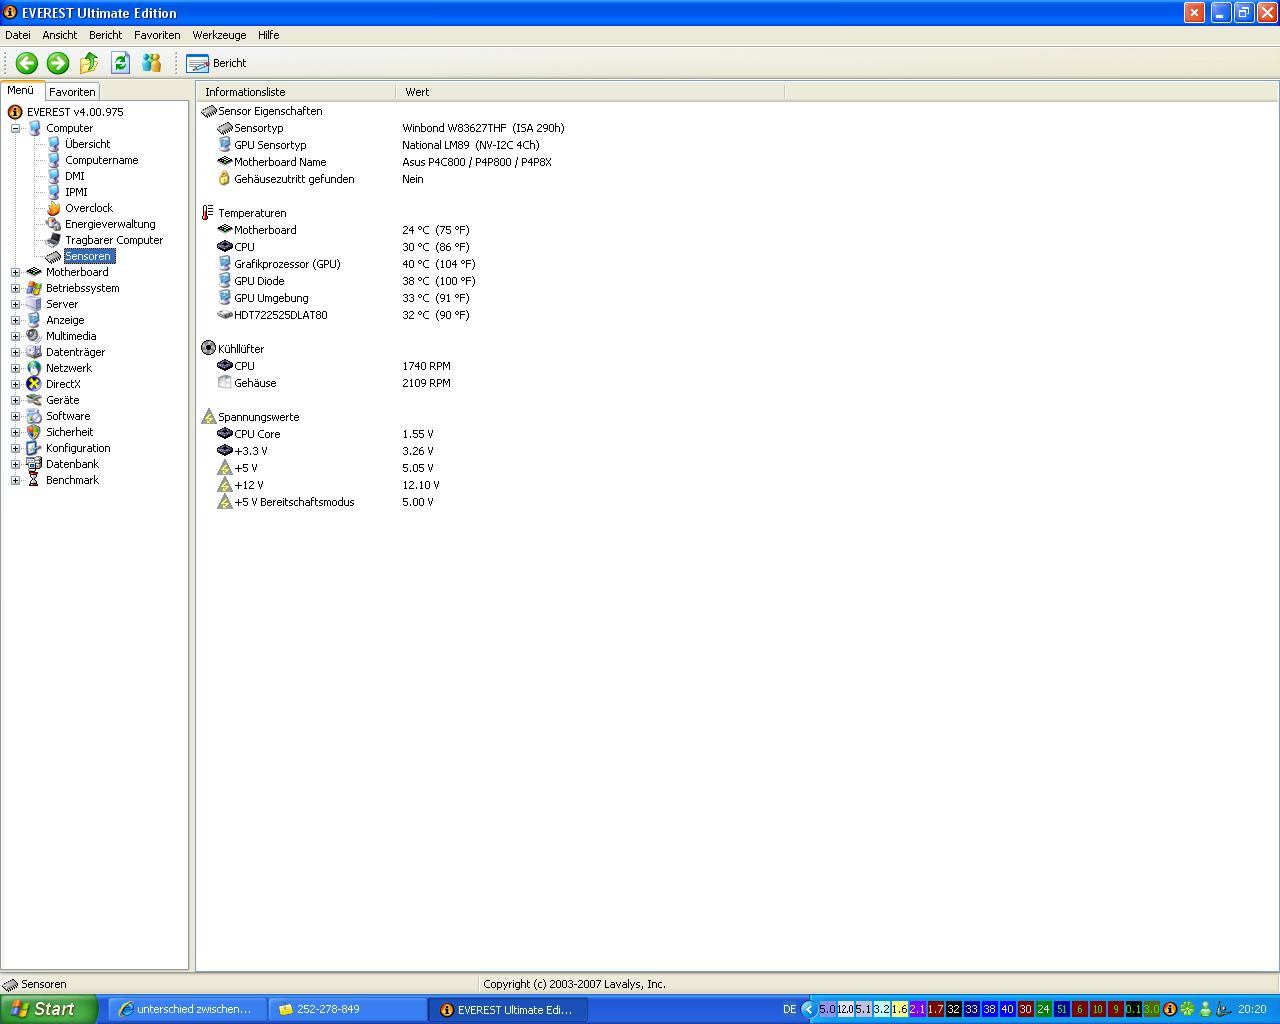Click the Spannungswerte warning triangle icon

tap(208, 416)
